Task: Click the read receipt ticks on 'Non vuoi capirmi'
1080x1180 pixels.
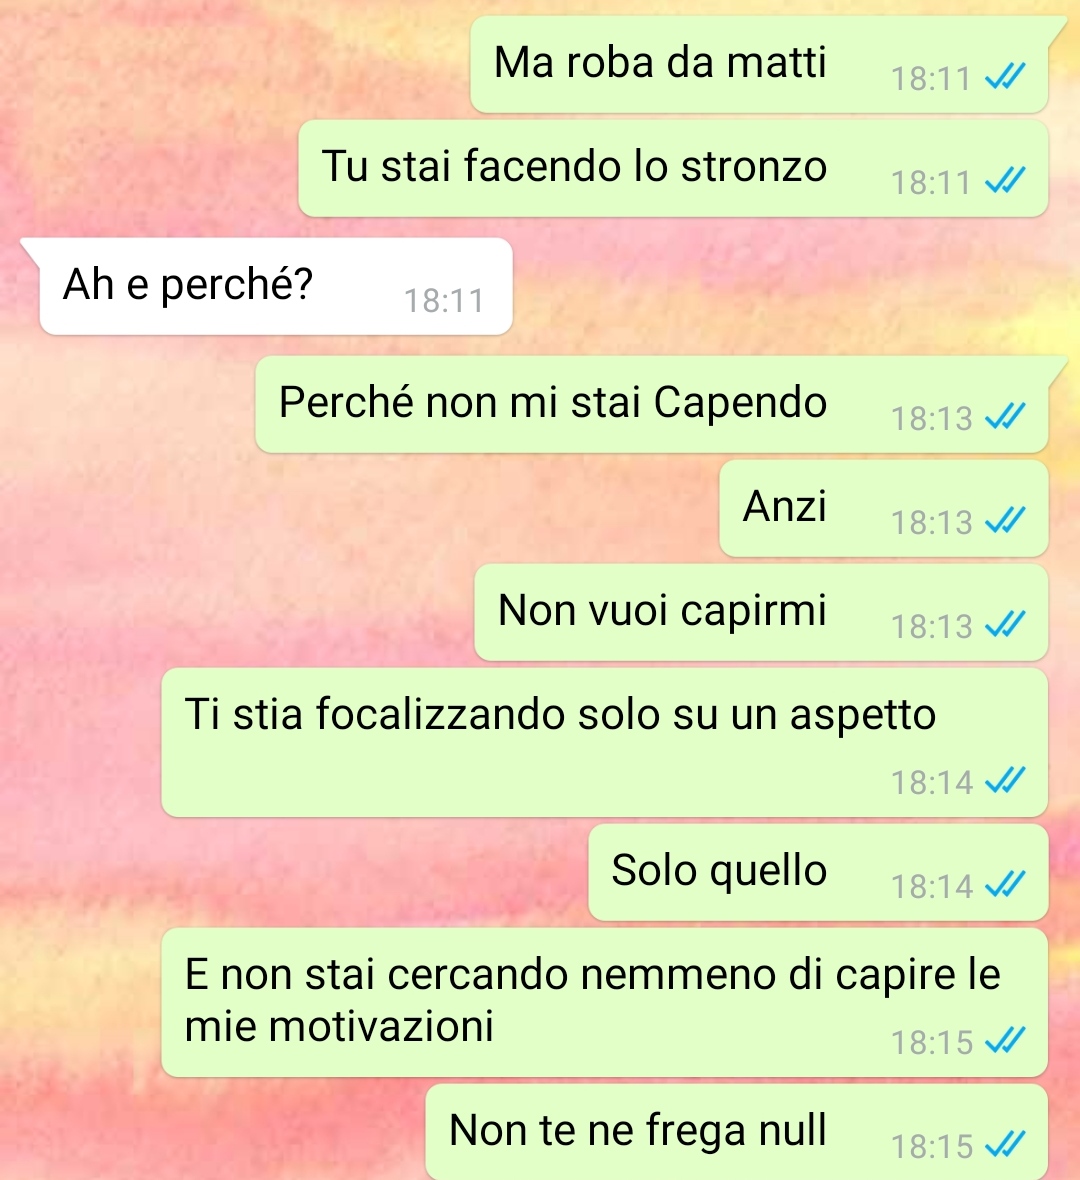Action: 1005,624
